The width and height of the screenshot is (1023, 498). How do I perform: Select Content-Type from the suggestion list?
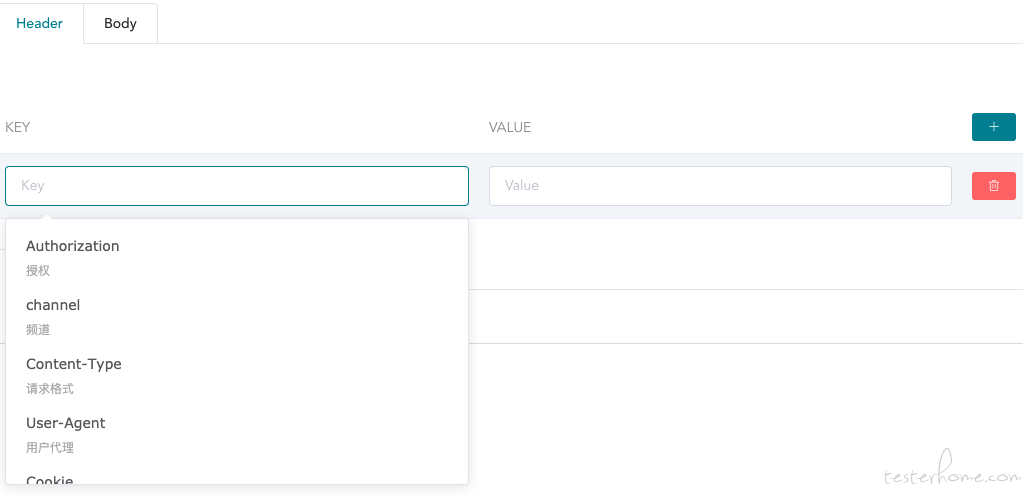pyautogui.click(x=237, y=375)
